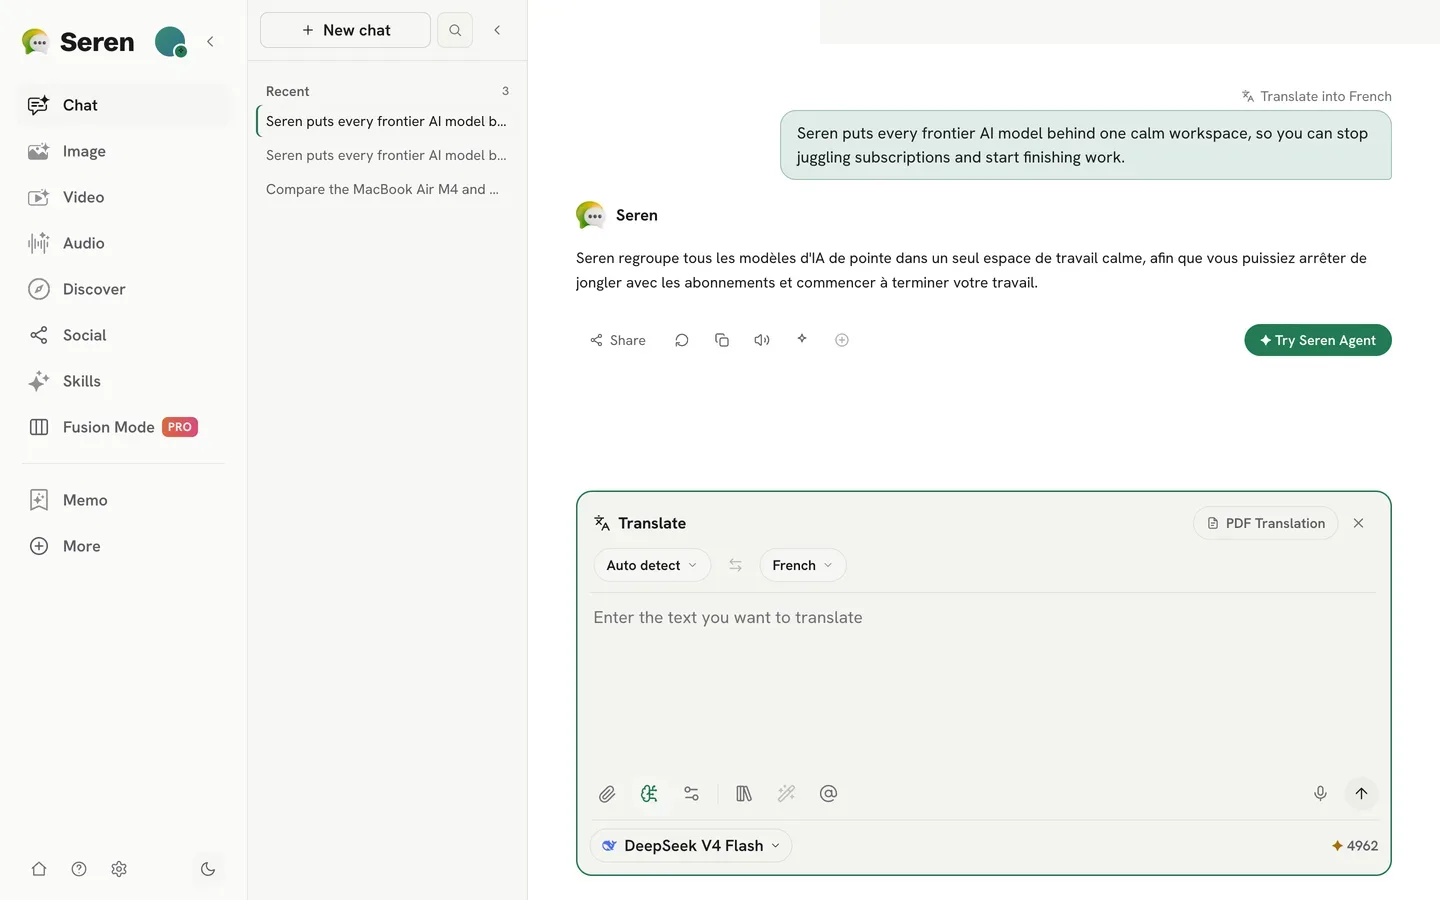Screen dimensions: 1440x900
Task: Open the second recent Seren chat entry
Action: [x=387, y=155]
